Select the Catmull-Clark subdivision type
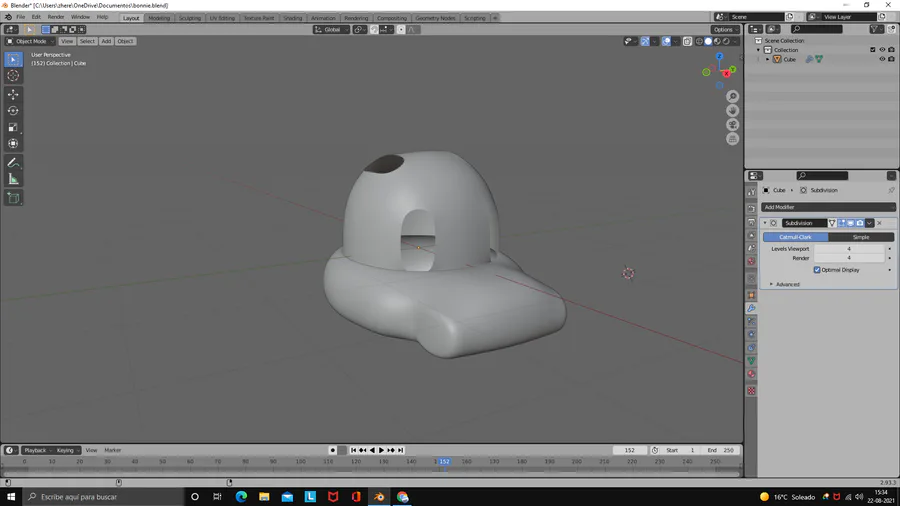900x506 pixels. [796, 237]
